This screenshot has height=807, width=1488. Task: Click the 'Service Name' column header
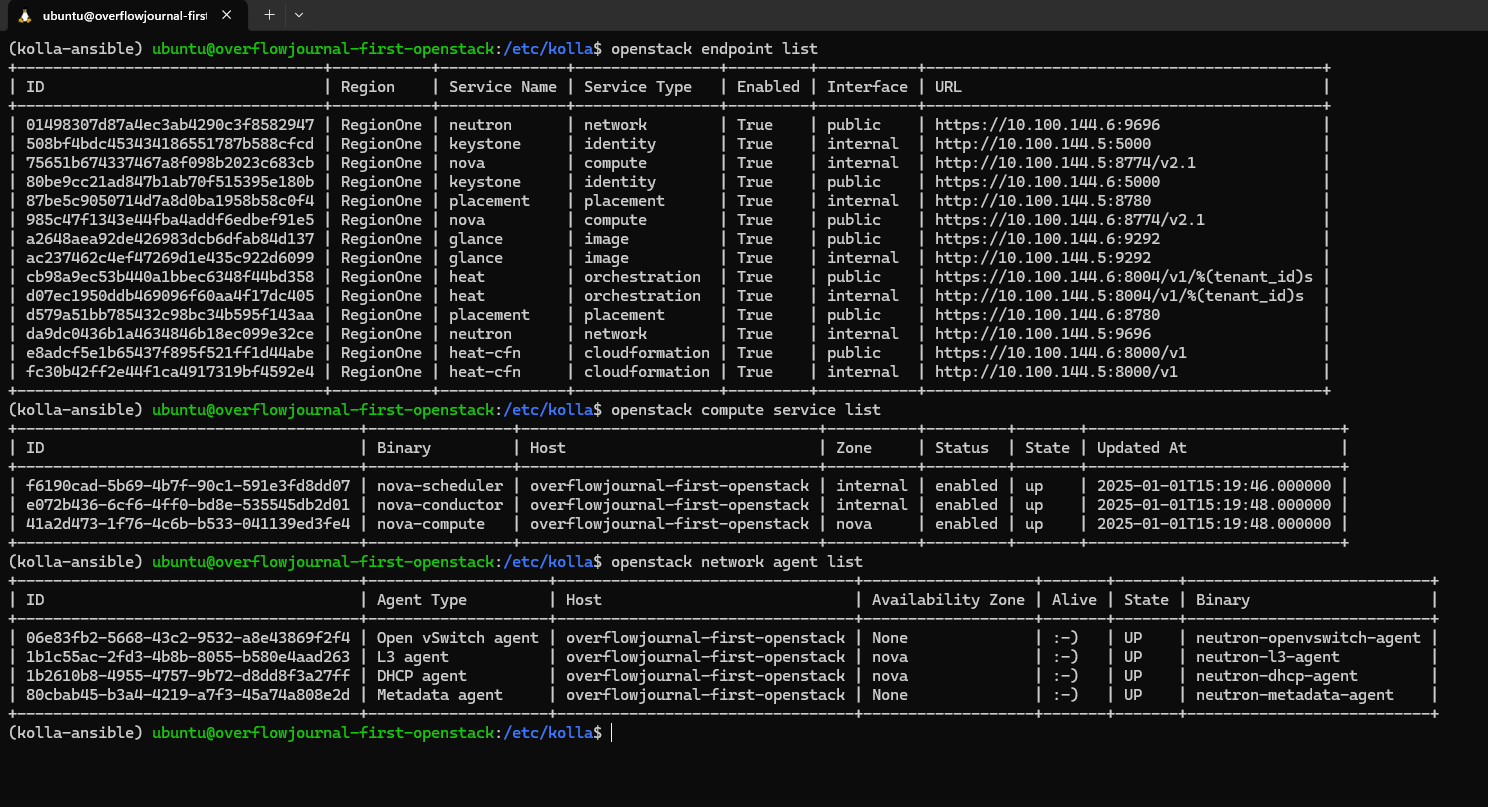coord(503,87)
